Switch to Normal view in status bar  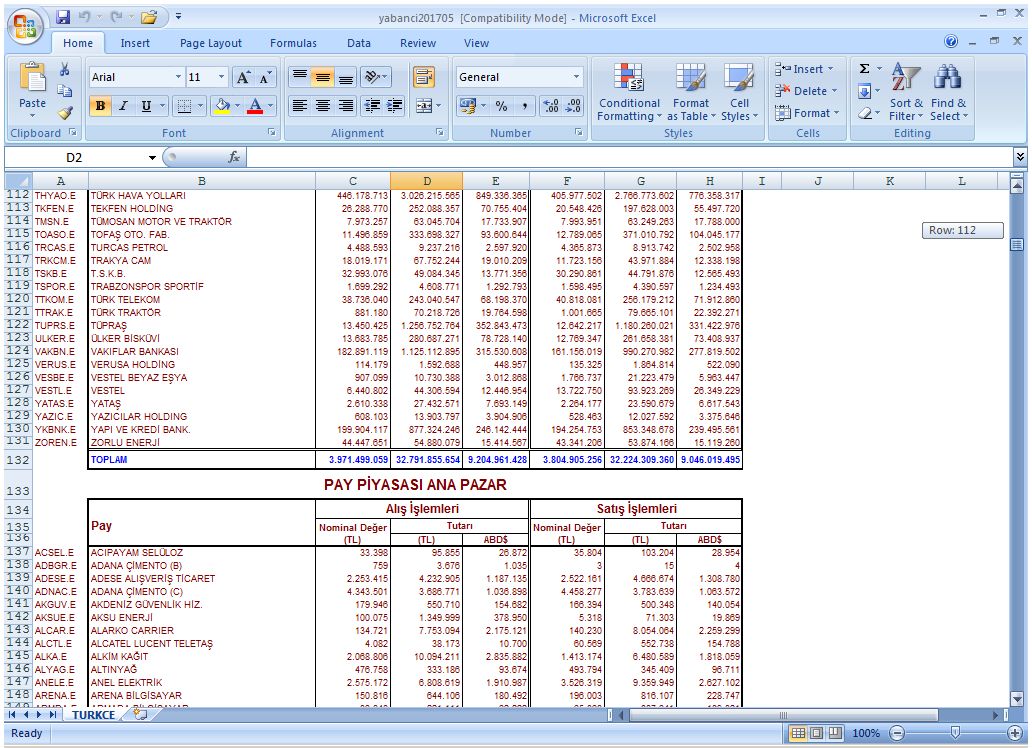(798, 733)
